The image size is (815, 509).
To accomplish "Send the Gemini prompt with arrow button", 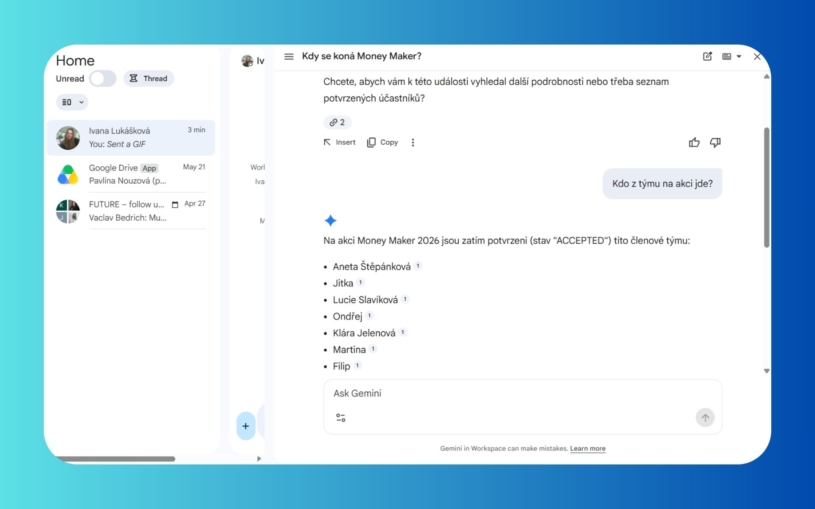I will (x=705, y=417).
